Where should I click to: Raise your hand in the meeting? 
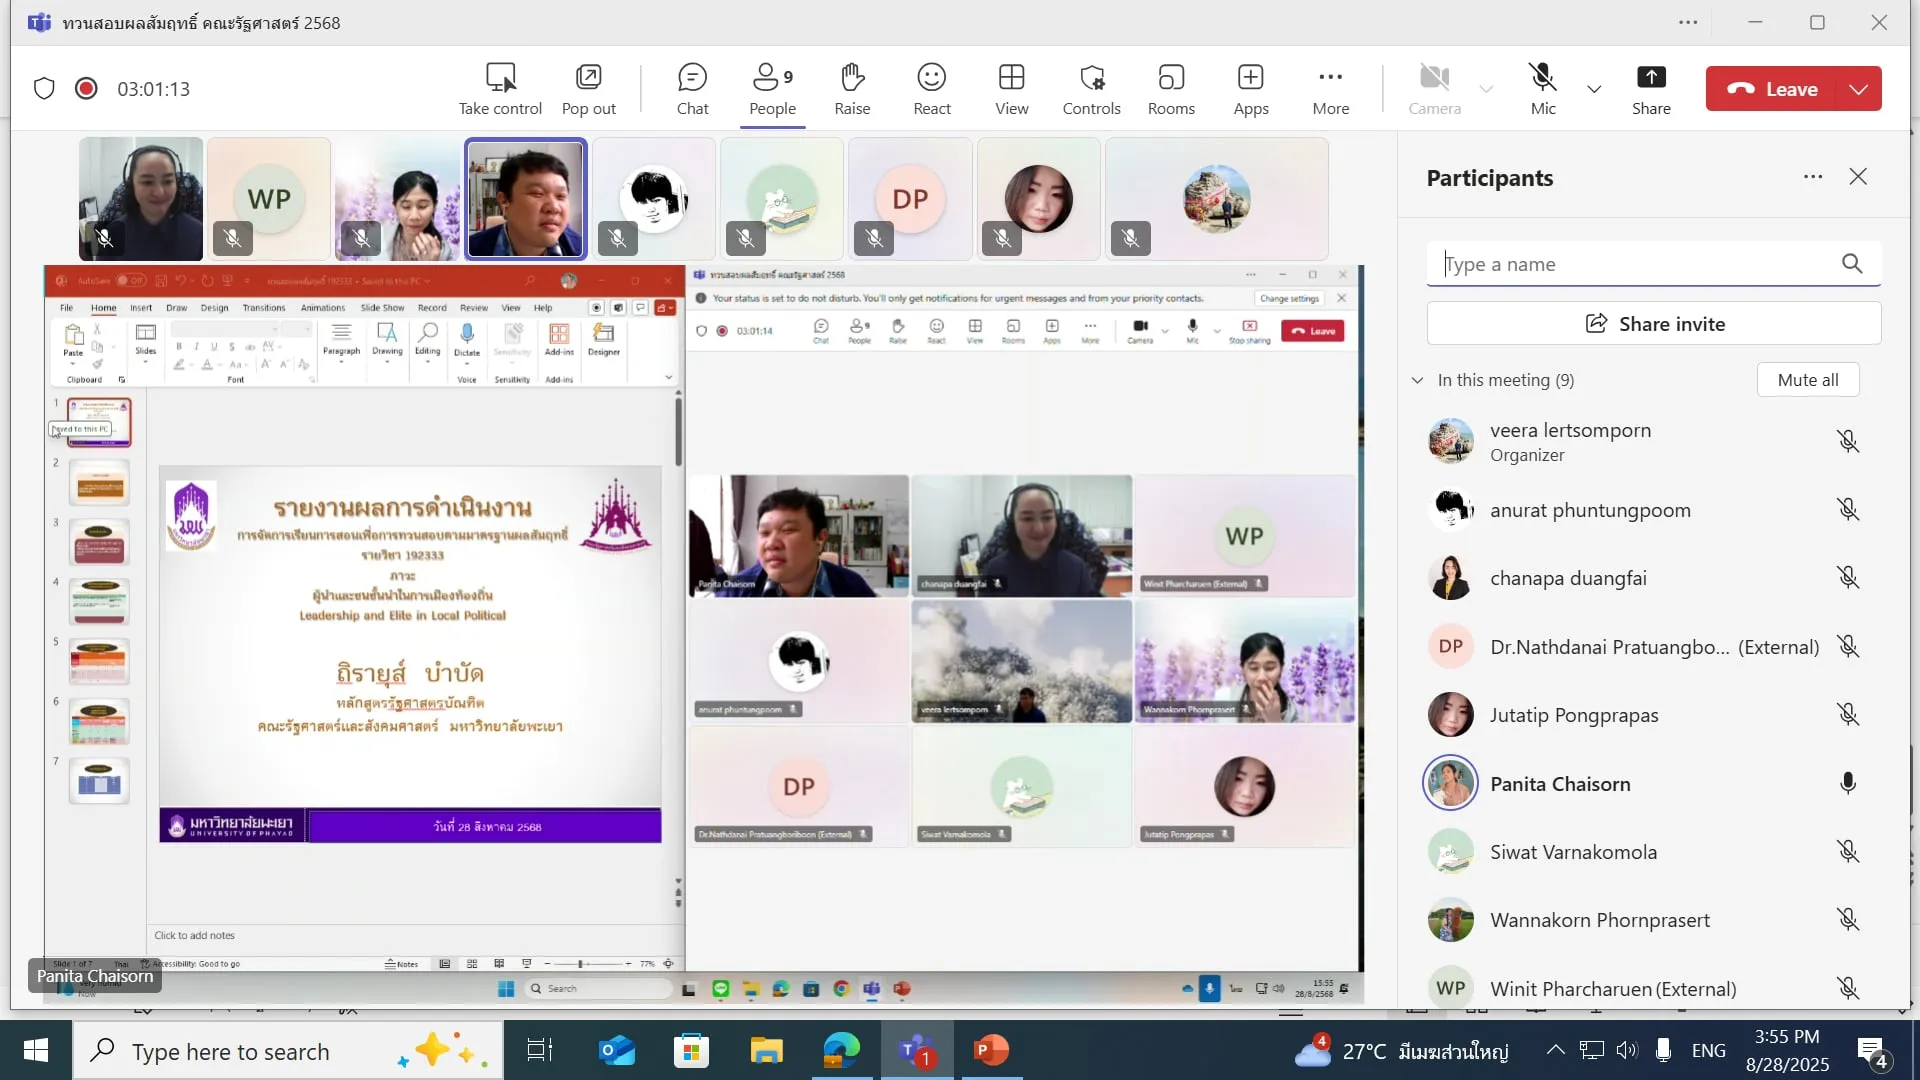tap(852, 88)
